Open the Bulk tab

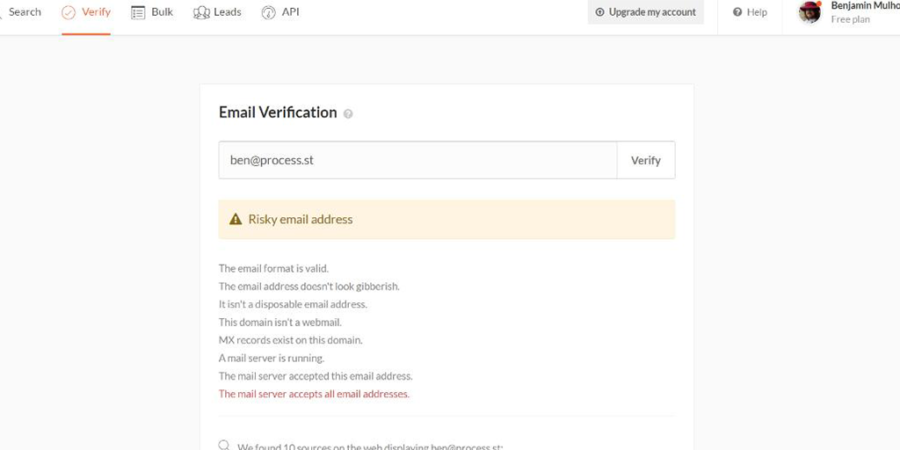point(152,12)
